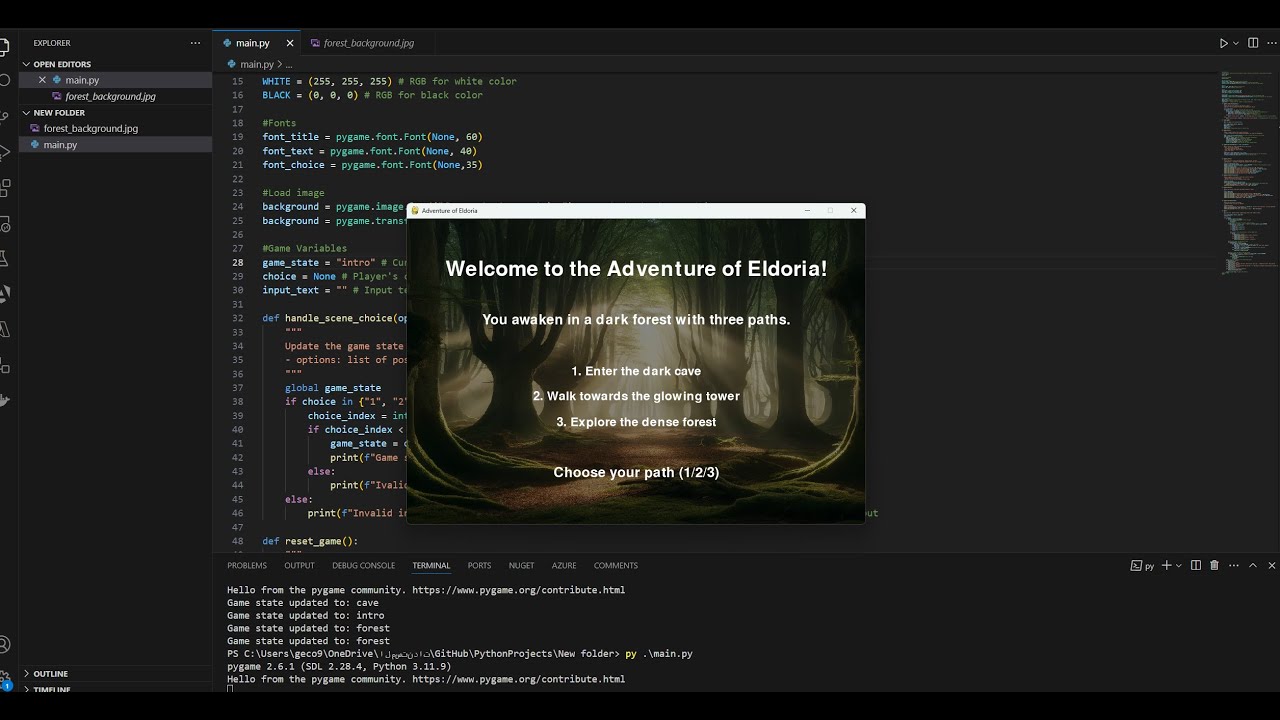Viewport: 1280px width, 720px height.
Task: Open the Explorer more actions menu
Action: pos(195,42)
